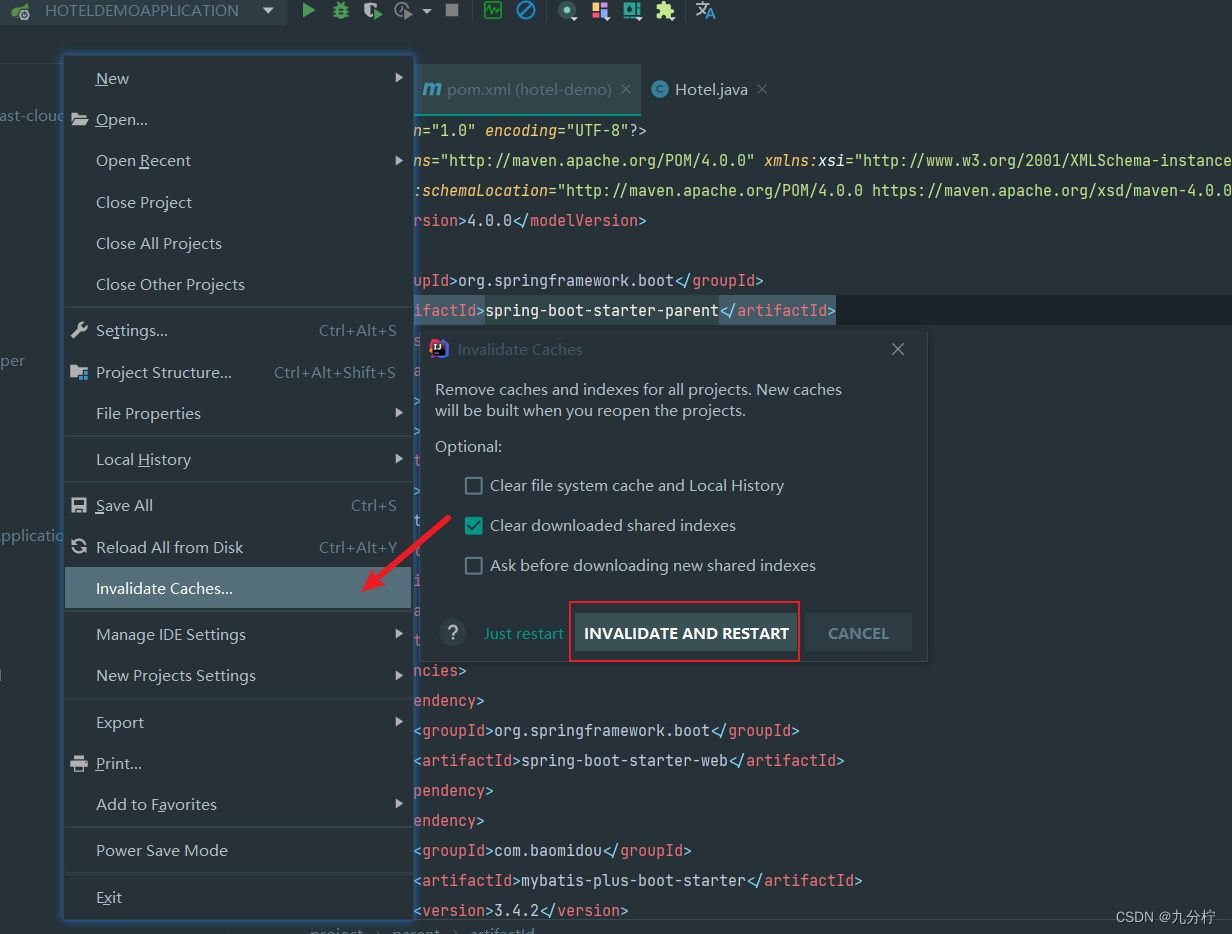This screenshot has height=934, width=1232.
Task: Enable Clear file system cache and Local History
Action: click(x=473, y=485)
